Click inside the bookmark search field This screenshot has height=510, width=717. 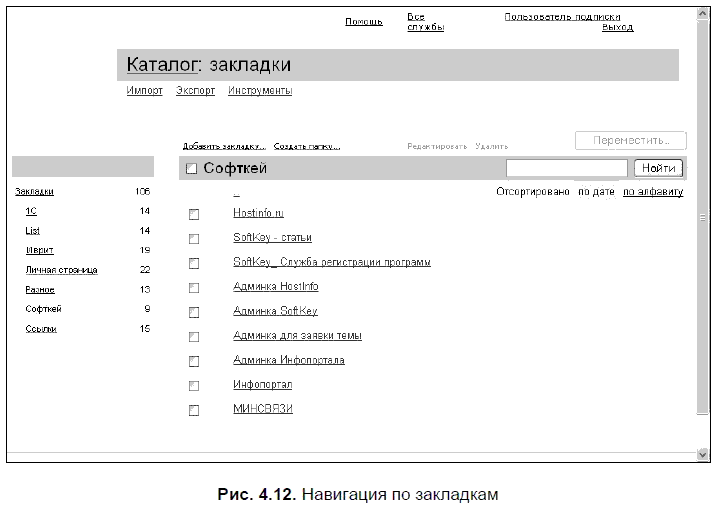point(566,168)
